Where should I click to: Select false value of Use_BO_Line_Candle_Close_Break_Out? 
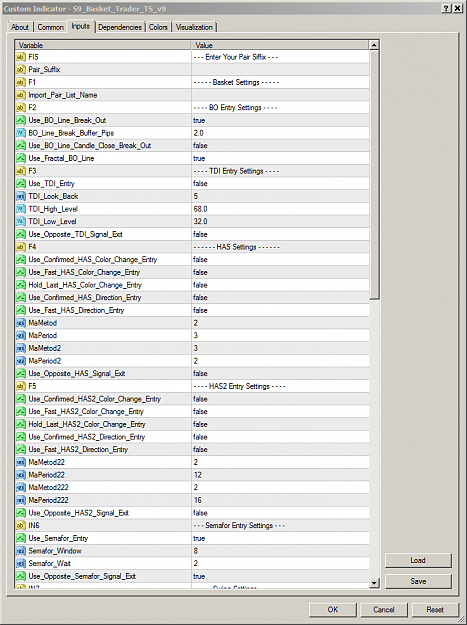200,145
